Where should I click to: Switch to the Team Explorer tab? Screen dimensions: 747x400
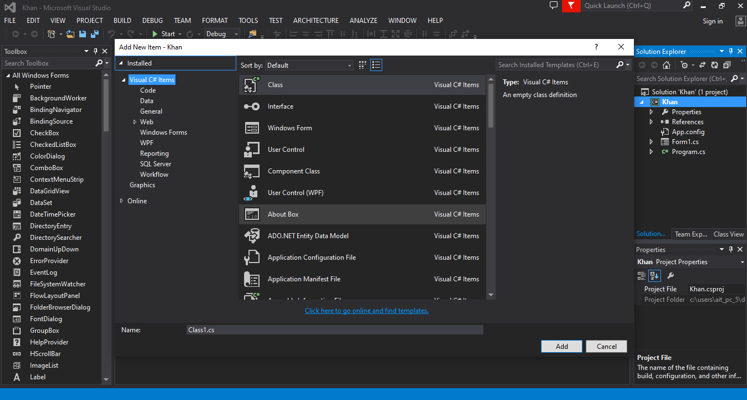pos(690,234)
